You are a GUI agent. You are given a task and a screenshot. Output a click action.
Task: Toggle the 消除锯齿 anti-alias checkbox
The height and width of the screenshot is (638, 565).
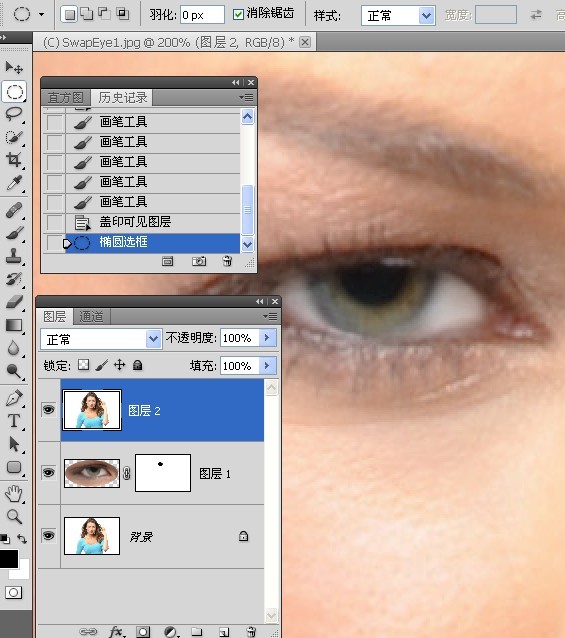coord(238,15)
